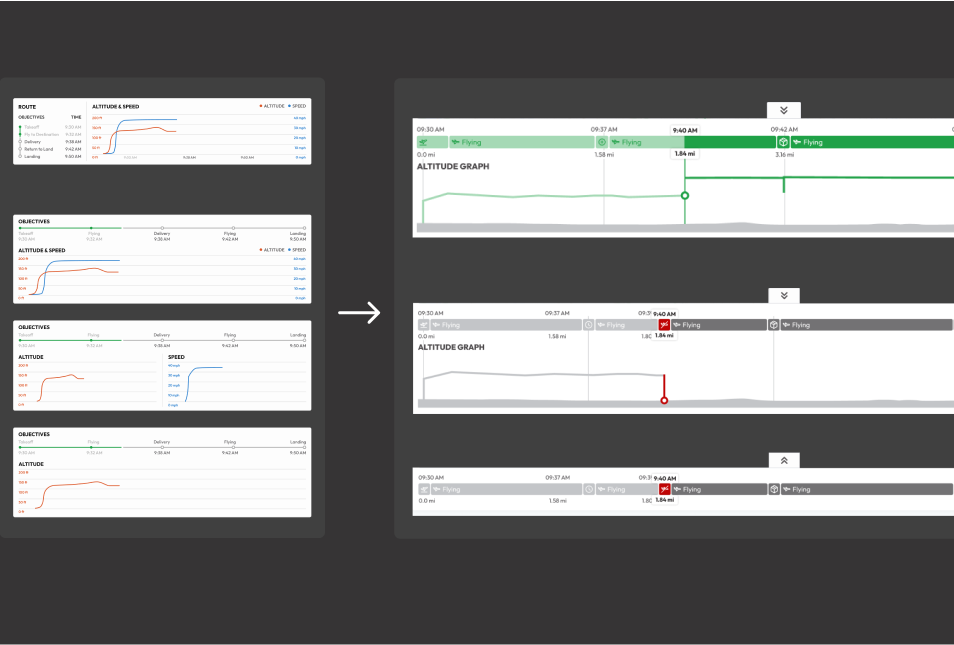Collapse the top green altitude graph panel
Viewport: 954px width, 645px height.
[x=784, y=111]
